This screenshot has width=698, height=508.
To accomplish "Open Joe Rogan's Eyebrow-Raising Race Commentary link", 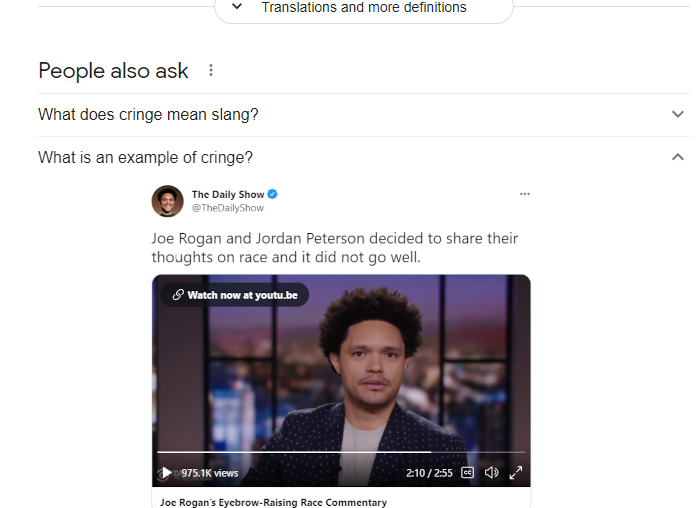I will click(x=273, y=502).
